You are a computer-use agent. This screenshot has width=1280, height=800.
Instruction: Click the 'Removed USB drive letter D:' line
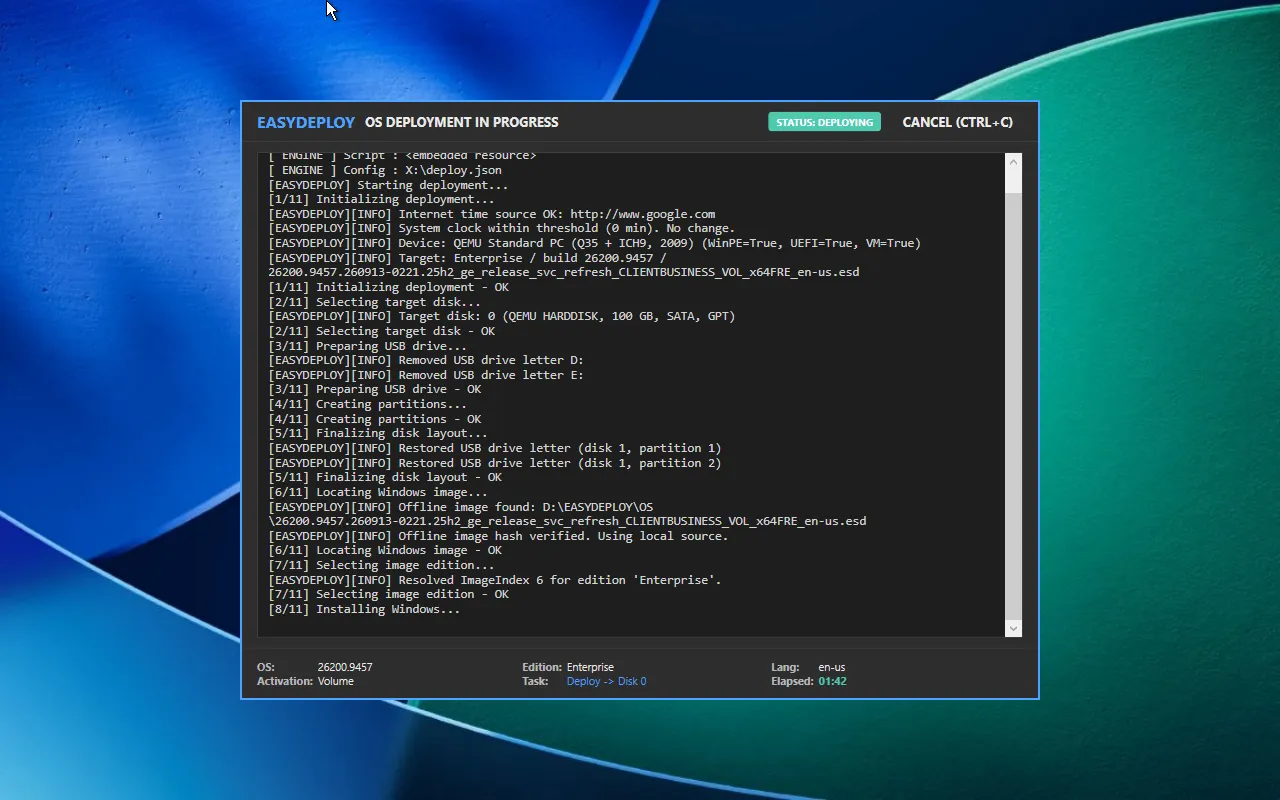[x=426, y=360]
